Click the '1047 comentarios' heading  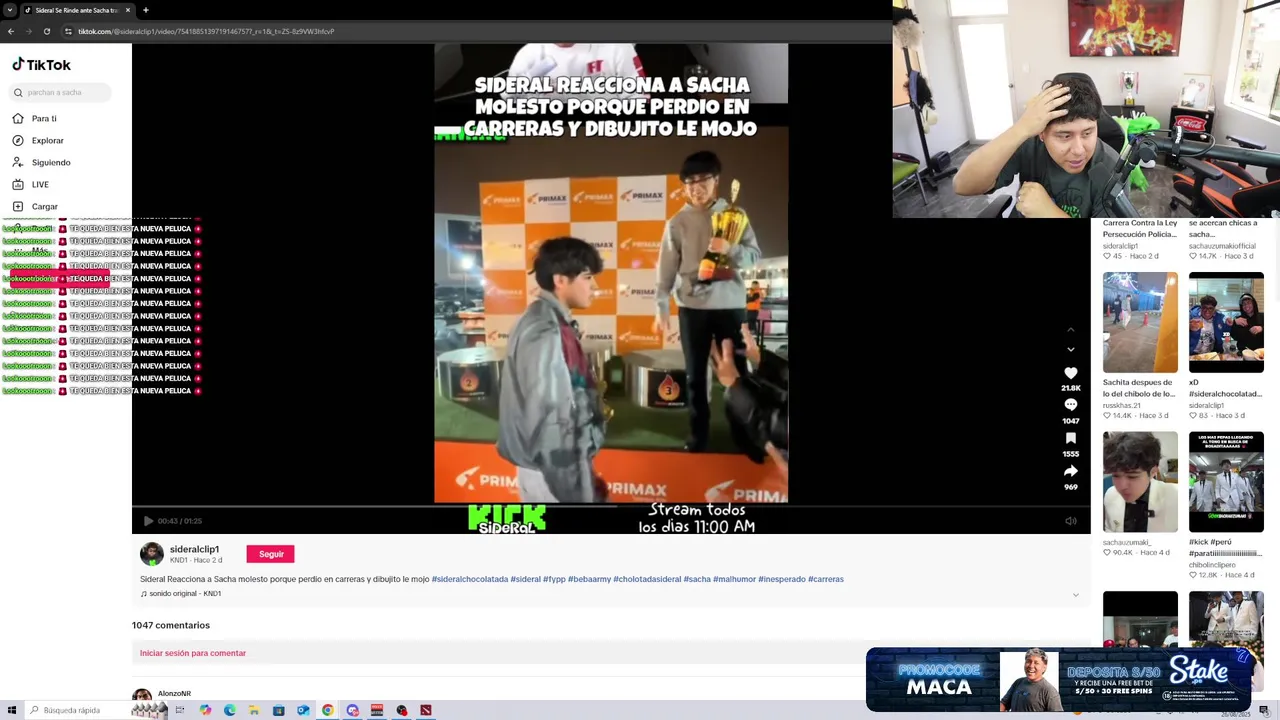[171, 625]
